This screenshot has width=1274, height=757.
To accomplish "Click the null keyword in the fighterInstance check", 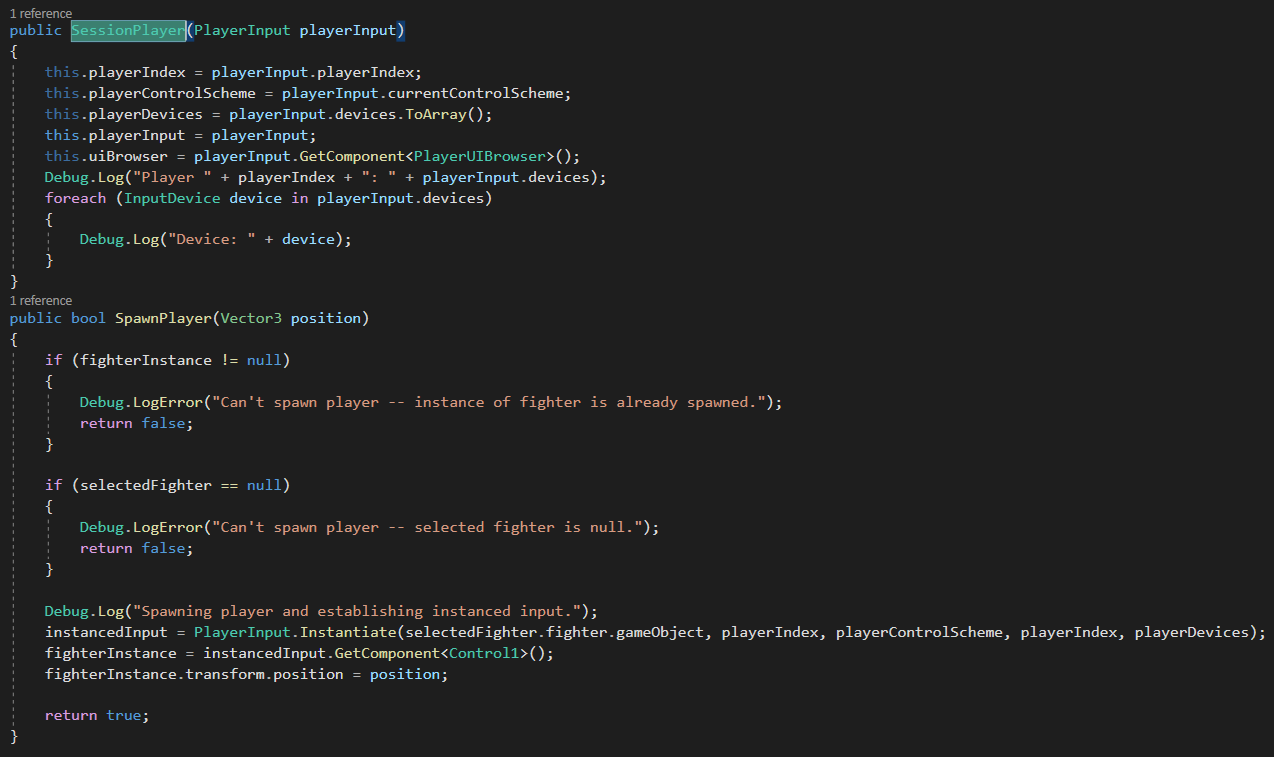I will (263, 359).
